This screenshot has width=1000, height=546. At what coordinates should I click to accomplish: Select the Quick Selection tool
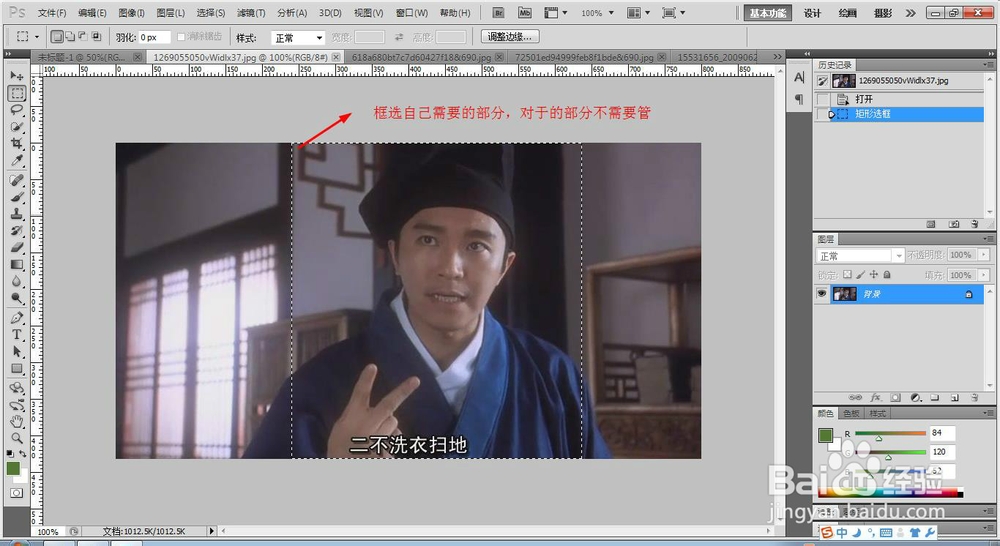point(17,126)
